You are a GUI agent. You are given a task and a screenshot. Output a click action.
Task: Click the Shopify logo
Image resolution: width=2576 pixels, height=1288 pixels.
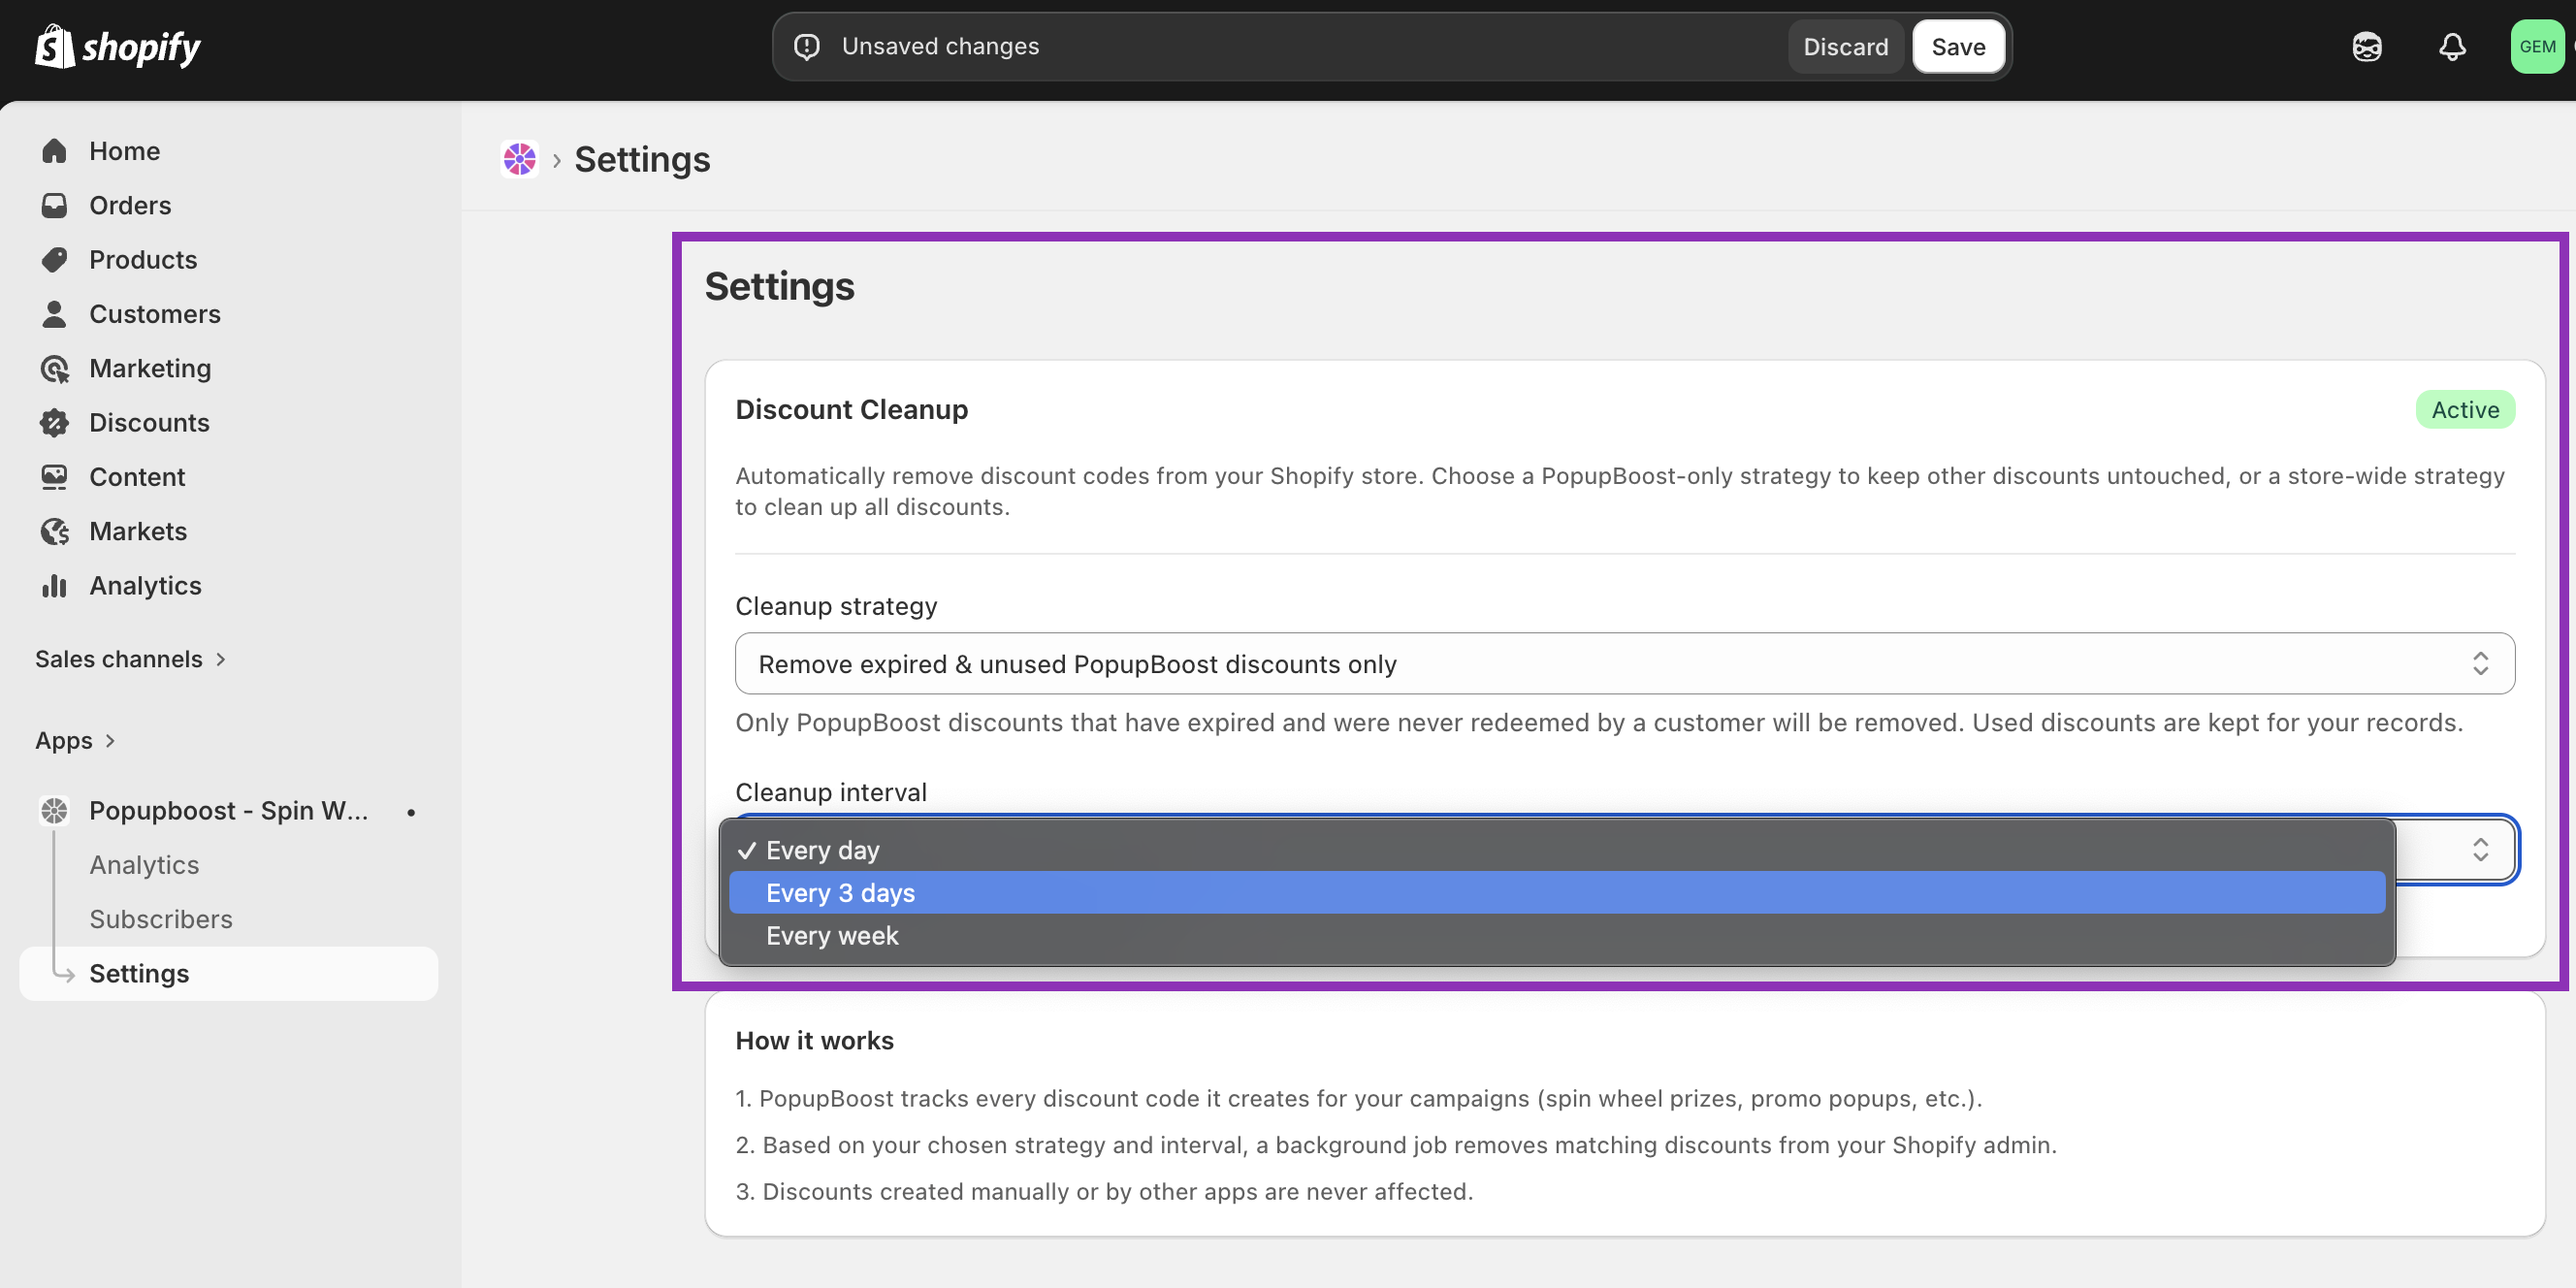[118, 47]
